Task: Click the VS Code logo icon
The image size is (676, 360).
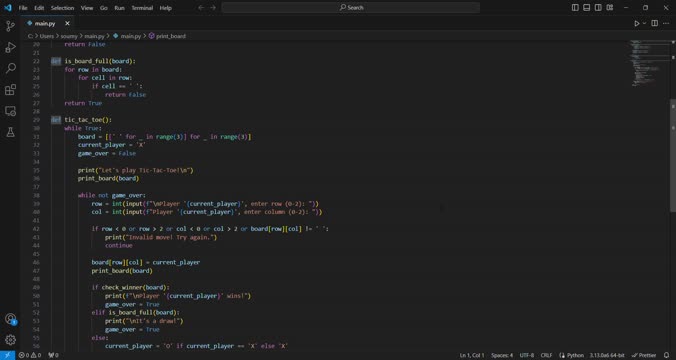Action: click(x=7, y=8)
